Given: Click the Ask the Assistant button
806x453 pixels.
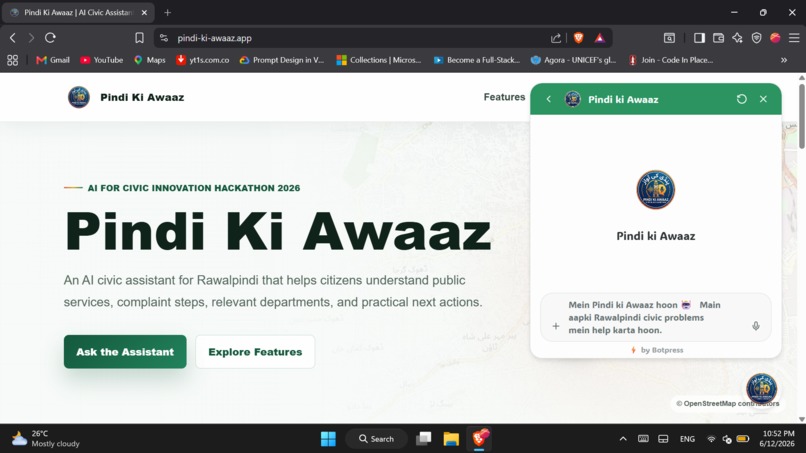Looking at the screenshot, I should (x=125, y=352).
